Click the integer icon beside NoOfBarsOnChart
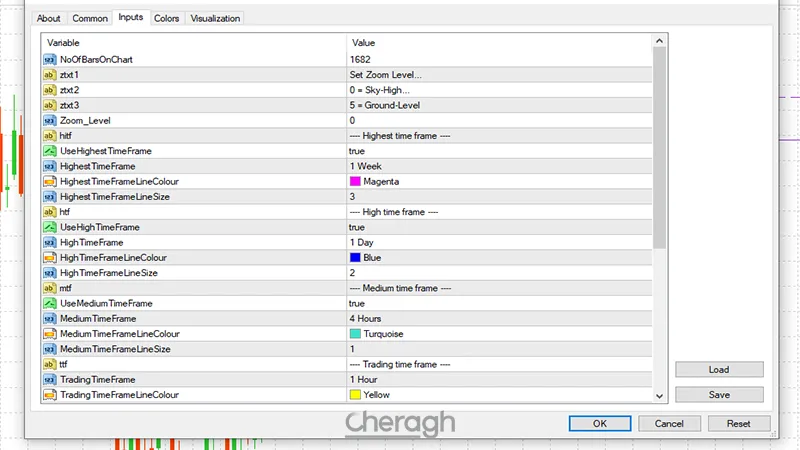The height and width of the screenshot is (450, 800). [50, 60]
